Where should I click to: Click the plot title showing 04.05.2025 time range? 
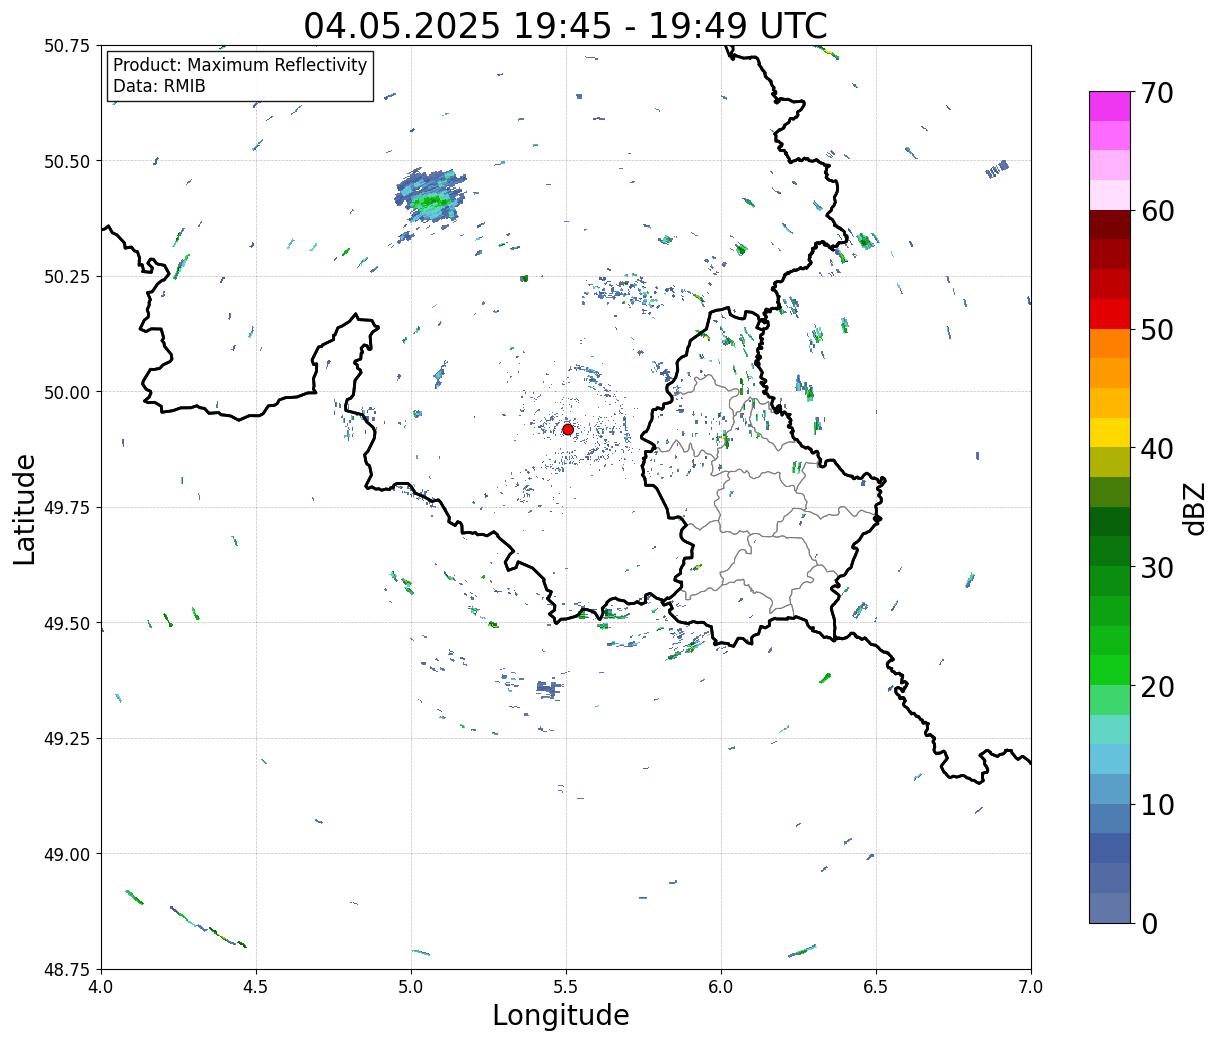point(566,25)
